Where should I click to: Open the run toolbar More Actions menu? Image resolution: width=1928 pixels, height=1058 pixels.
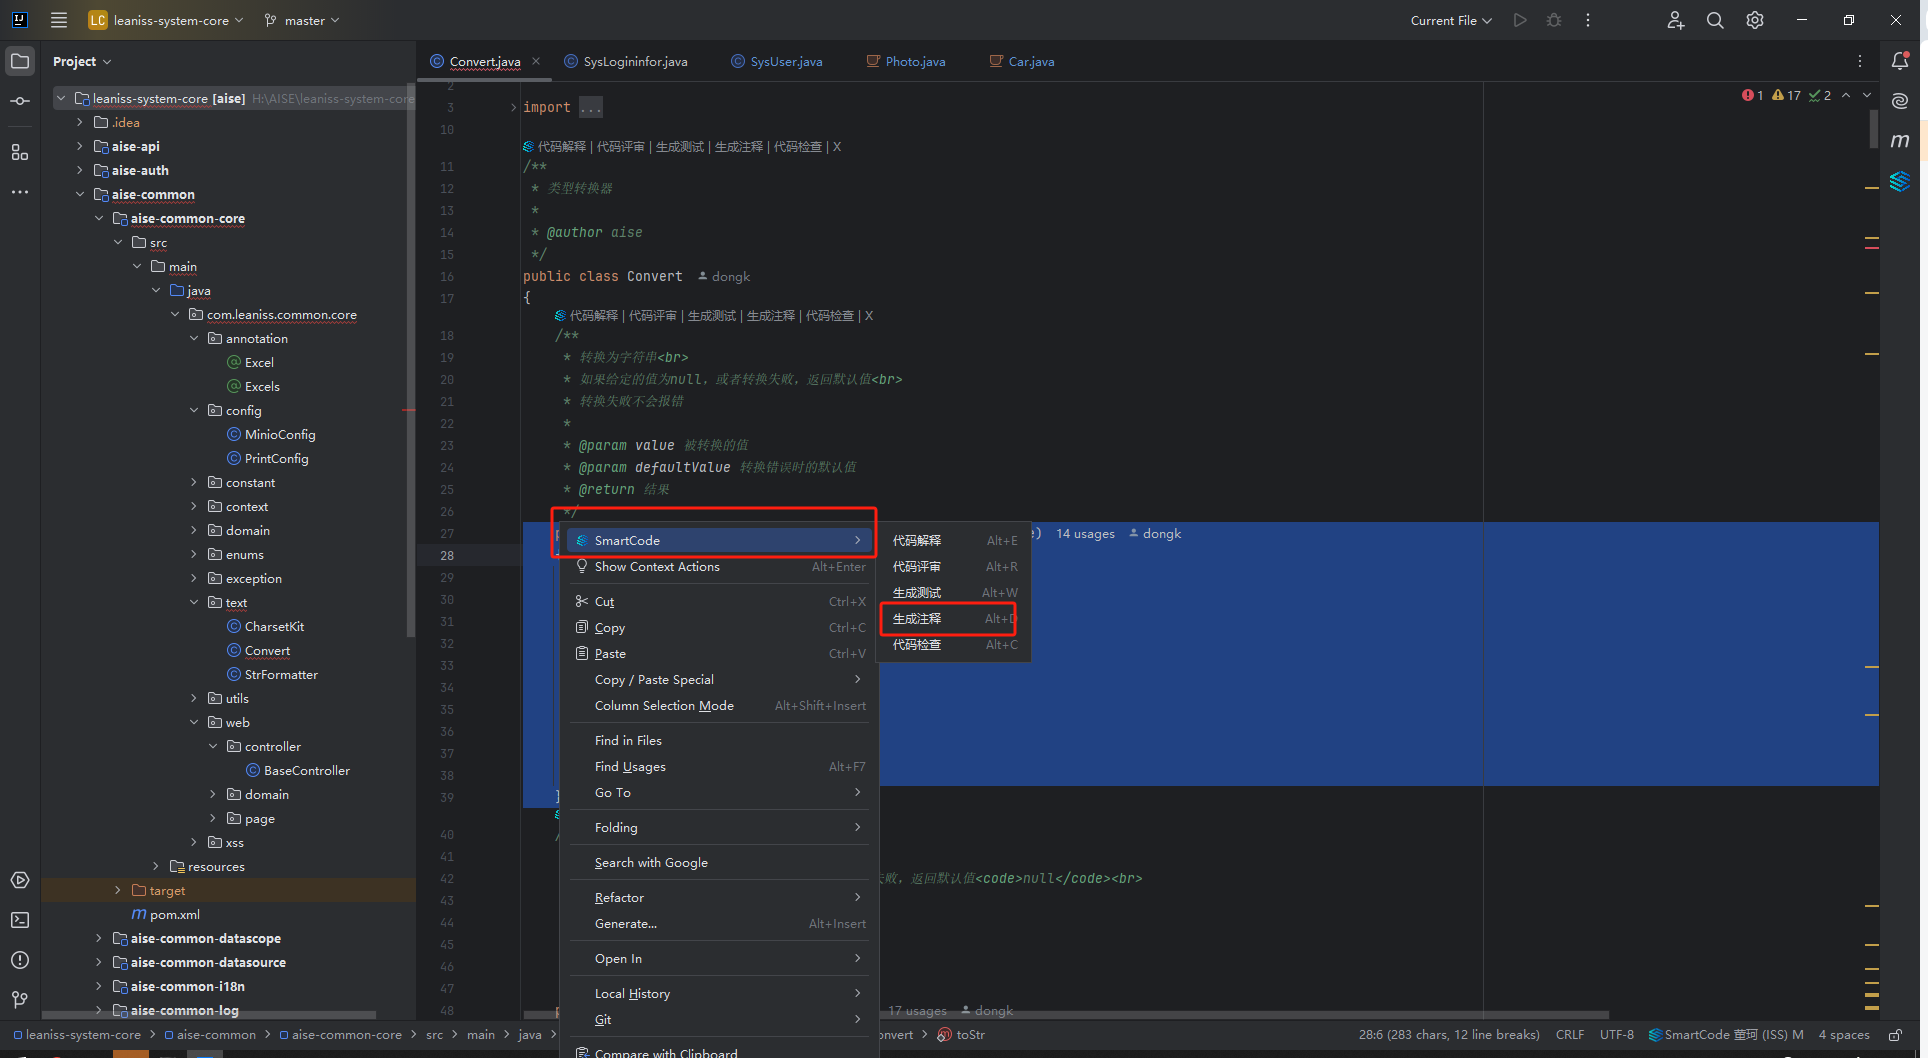pos(1588,20)
